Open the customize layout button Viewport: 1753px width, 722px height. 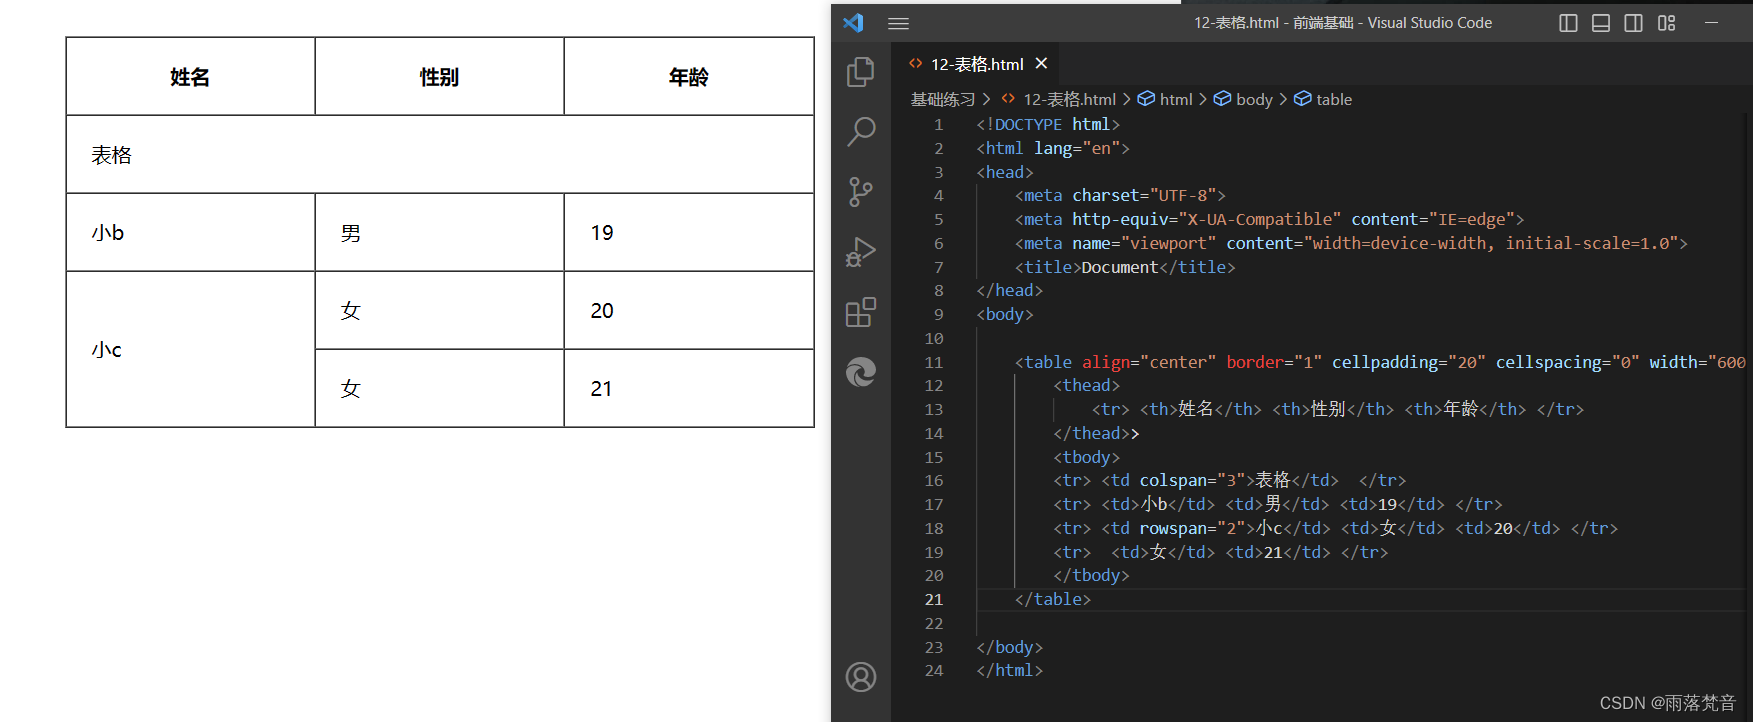click(x=1666, y=23)
